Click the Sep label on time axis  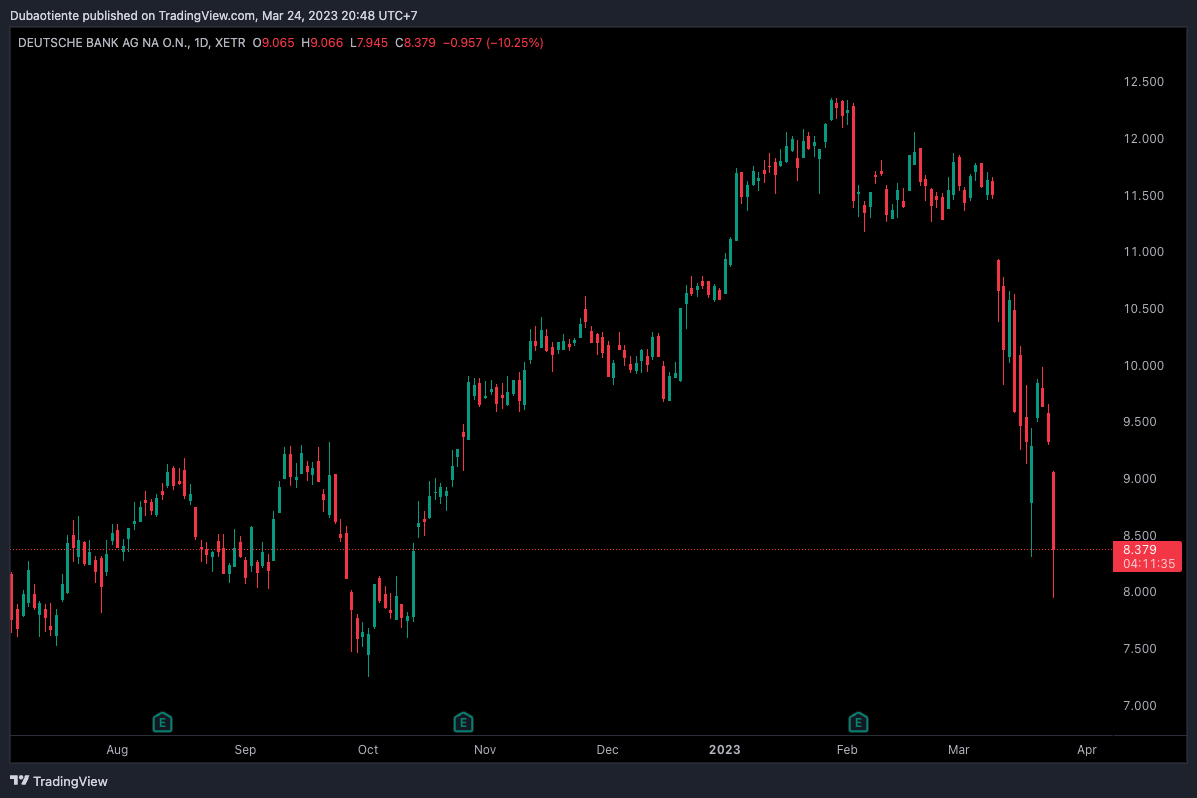pyautogui.click(x=245, y=750)
